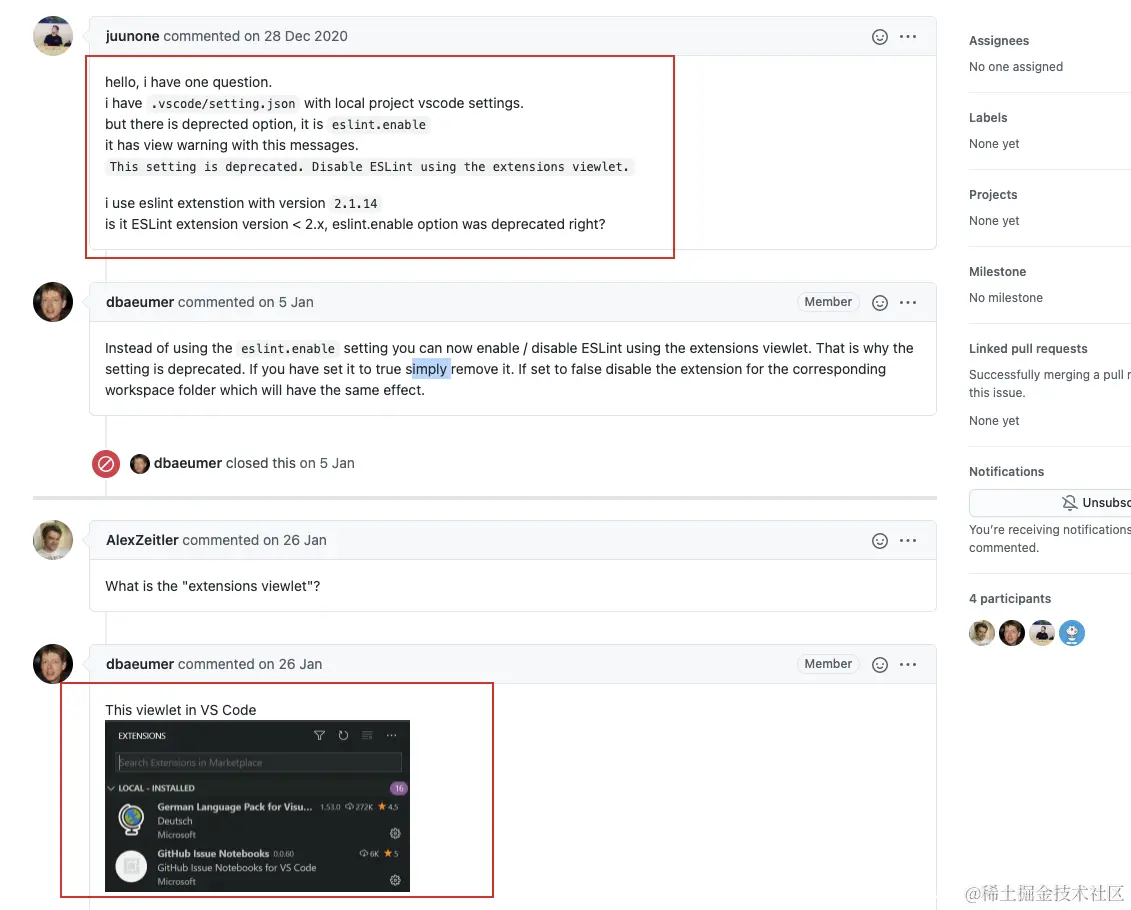Click the highlighted word simply

(431, 369)
